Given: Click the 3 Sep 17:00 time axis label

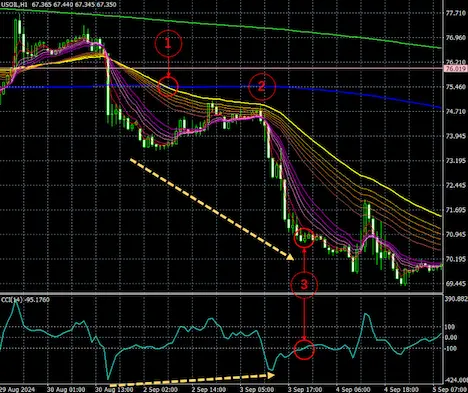Looking at the screenshot, I should (305, 389).
